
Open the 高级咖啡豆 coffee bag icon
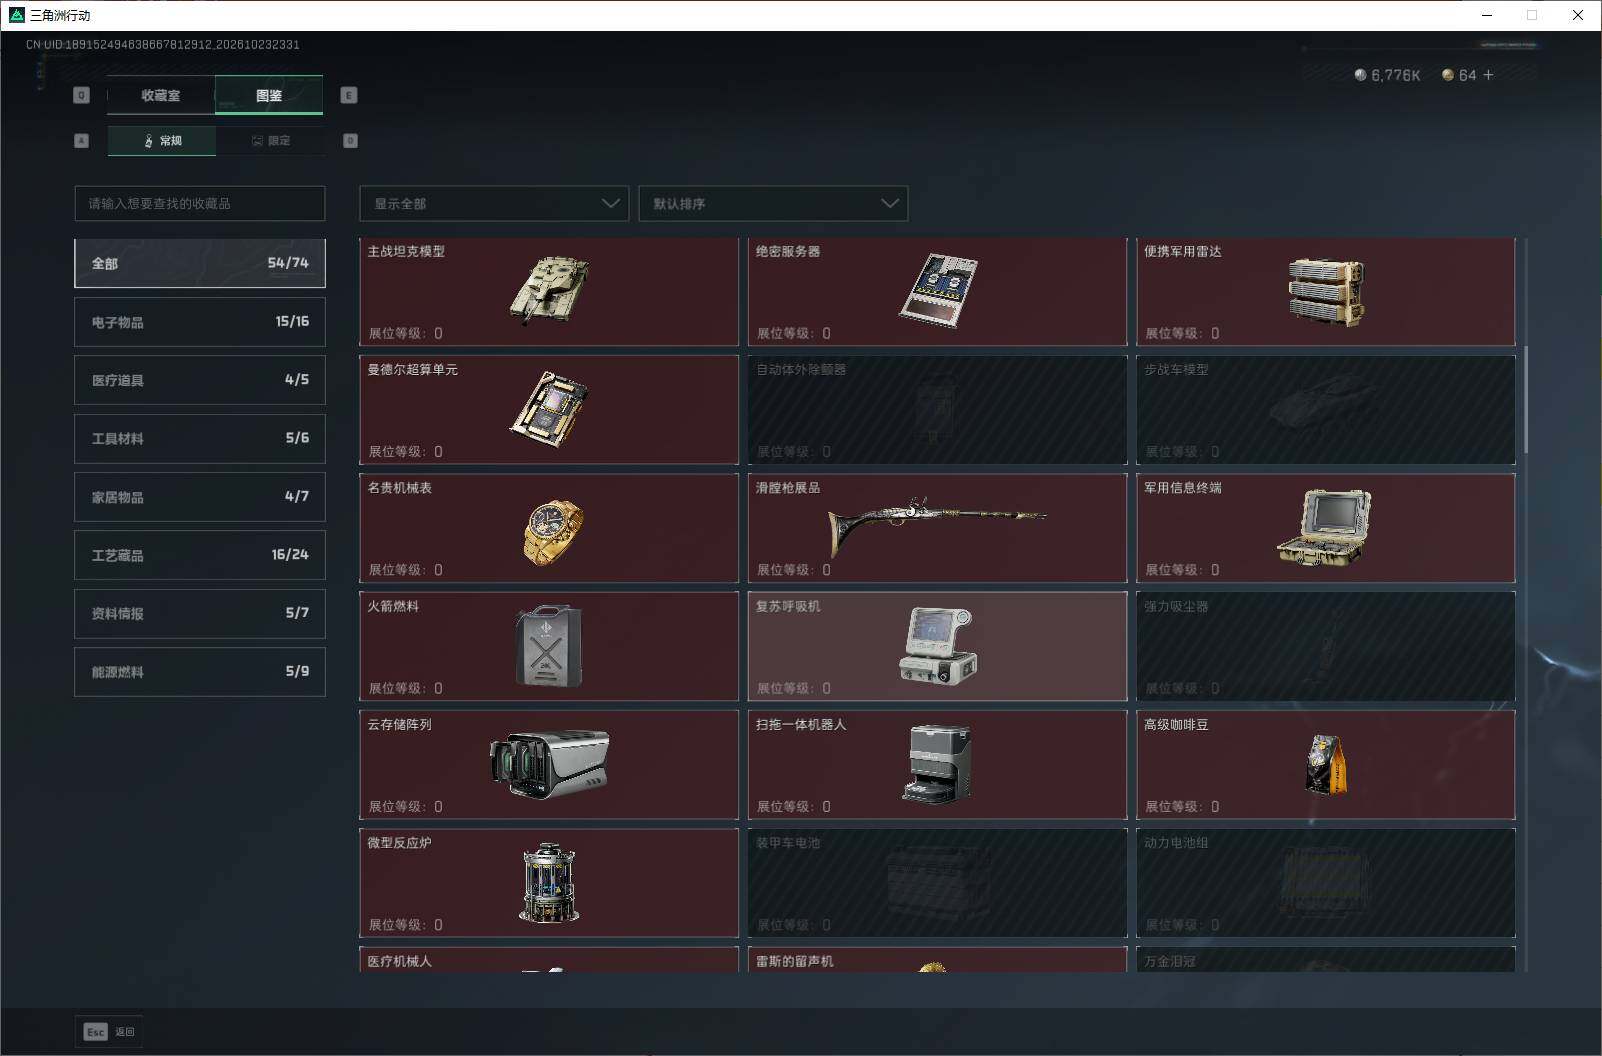click(1326, 764)
